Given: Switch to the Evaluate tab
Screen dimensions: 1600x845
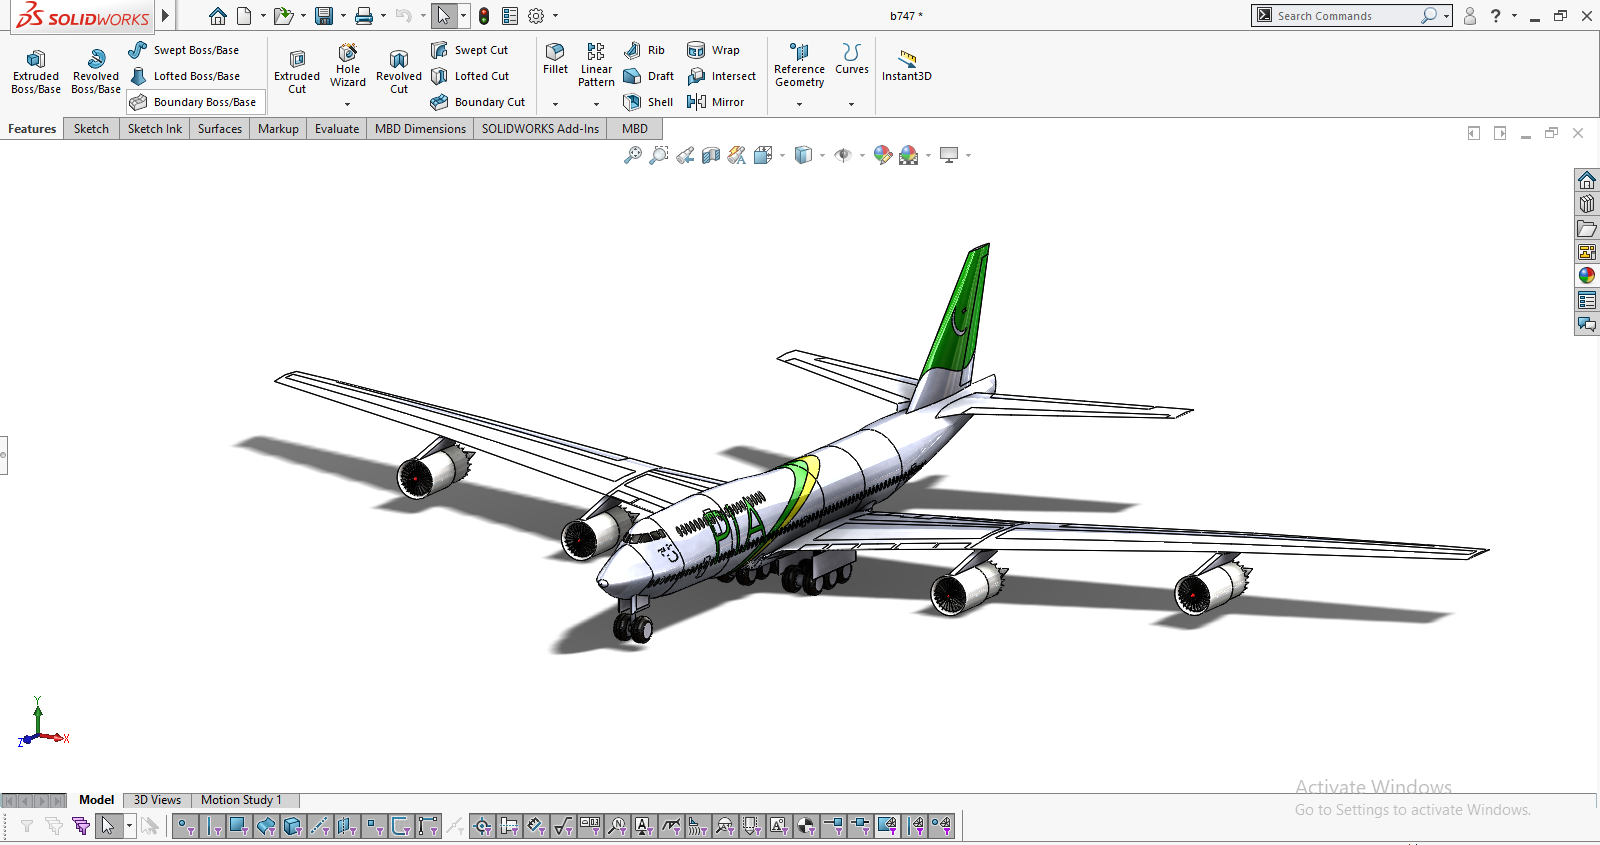Looking at the screenshot, I should (337, 129).
